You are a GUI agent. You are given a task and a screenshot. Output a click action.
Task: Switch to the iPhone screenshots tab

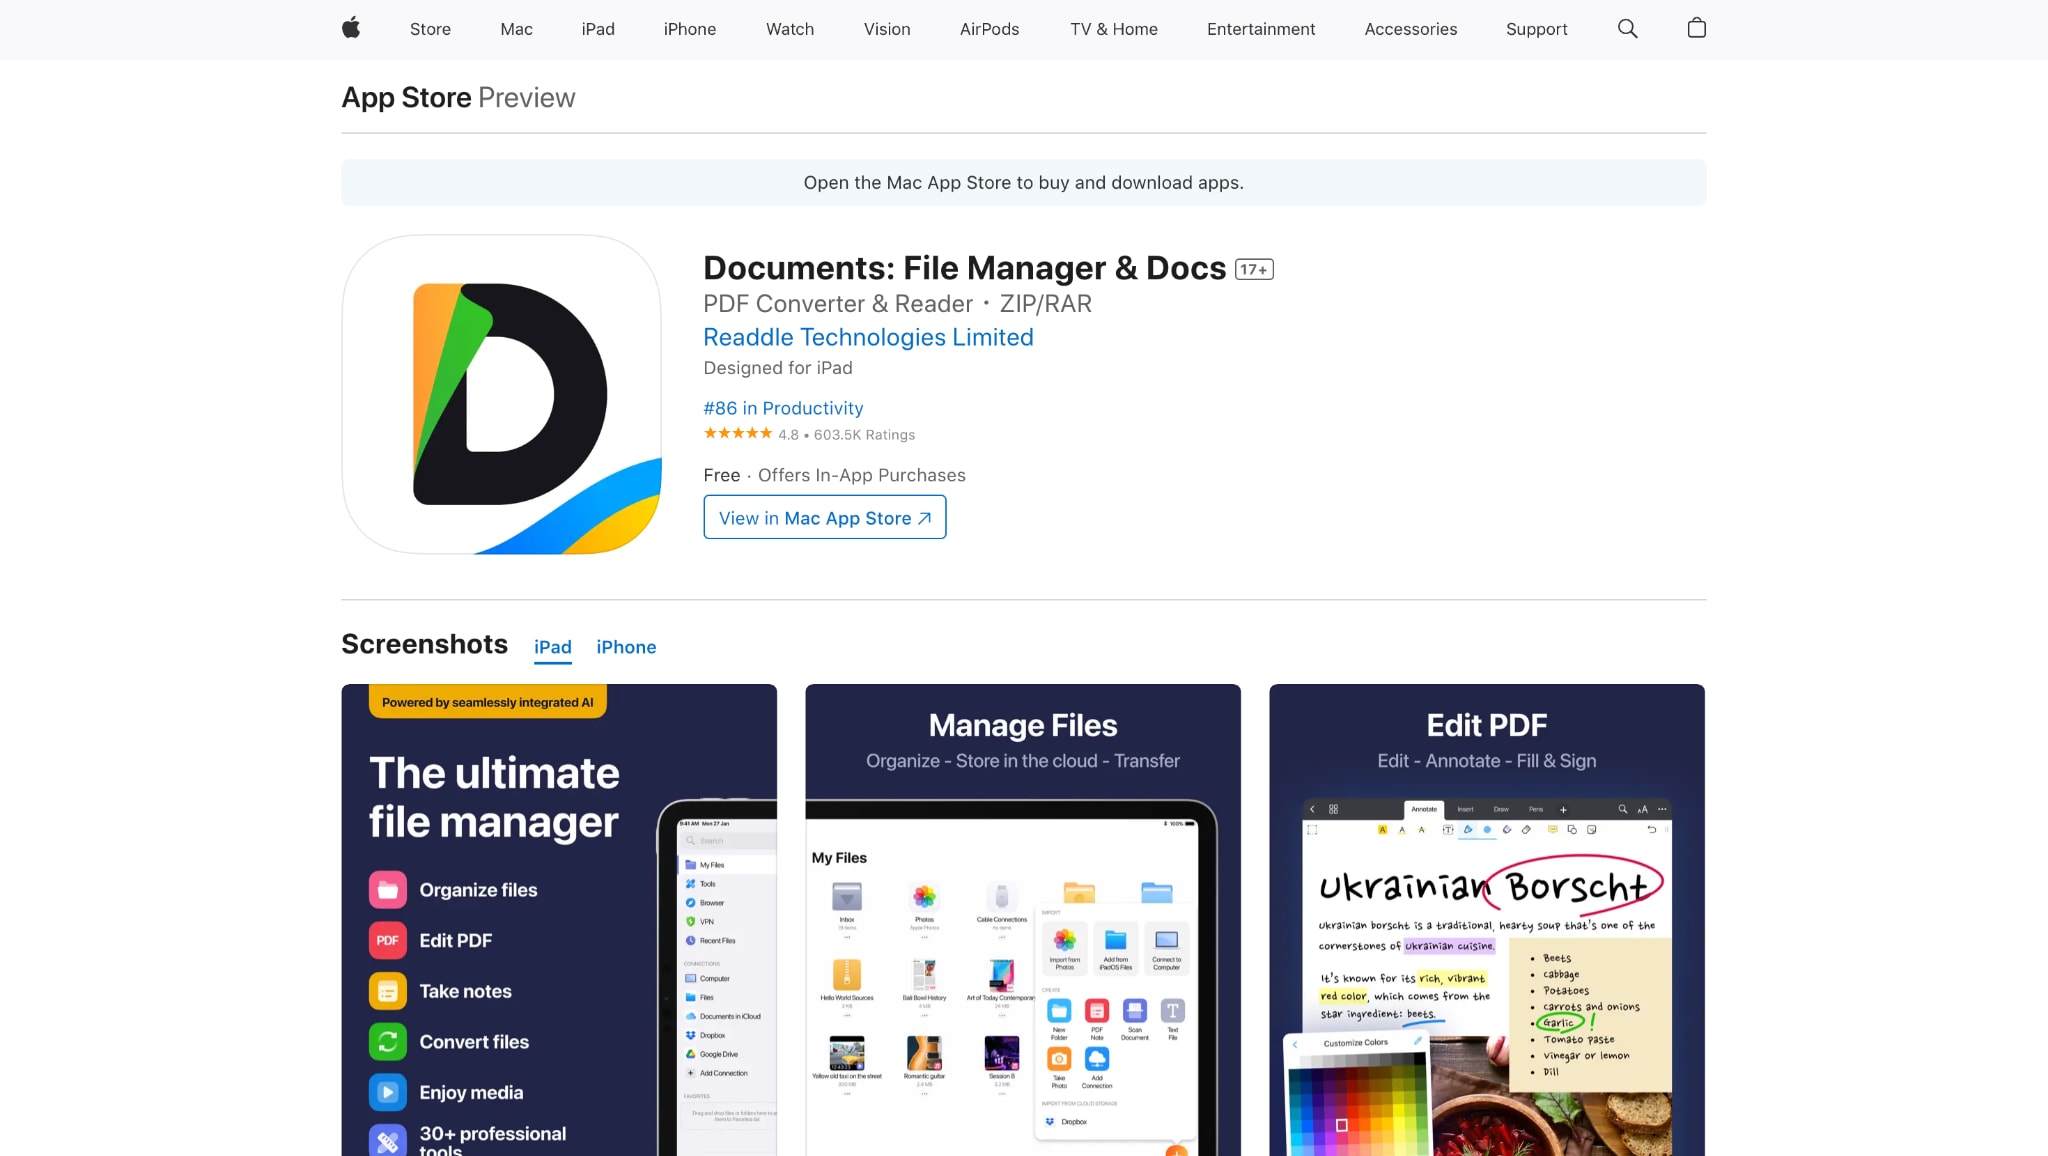click(x=626, y=647)
